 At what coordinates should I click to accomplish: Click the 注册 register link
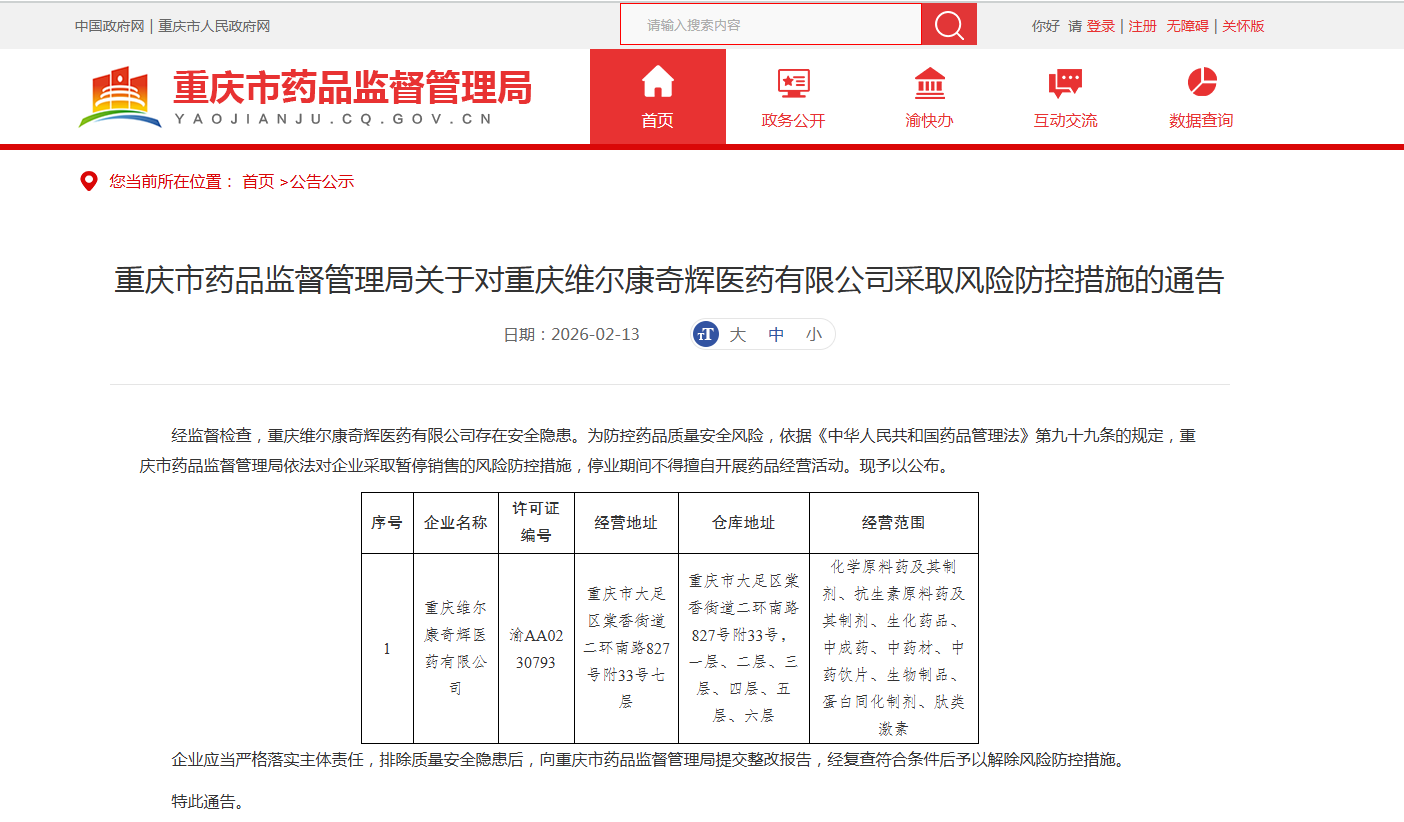point(1142,26)
